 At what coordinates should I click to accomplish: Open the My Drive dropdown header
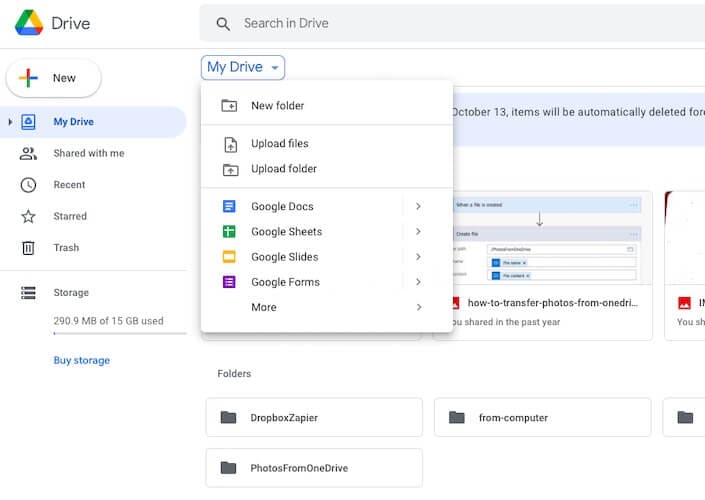pyautogui.click(x=243, y=67)
